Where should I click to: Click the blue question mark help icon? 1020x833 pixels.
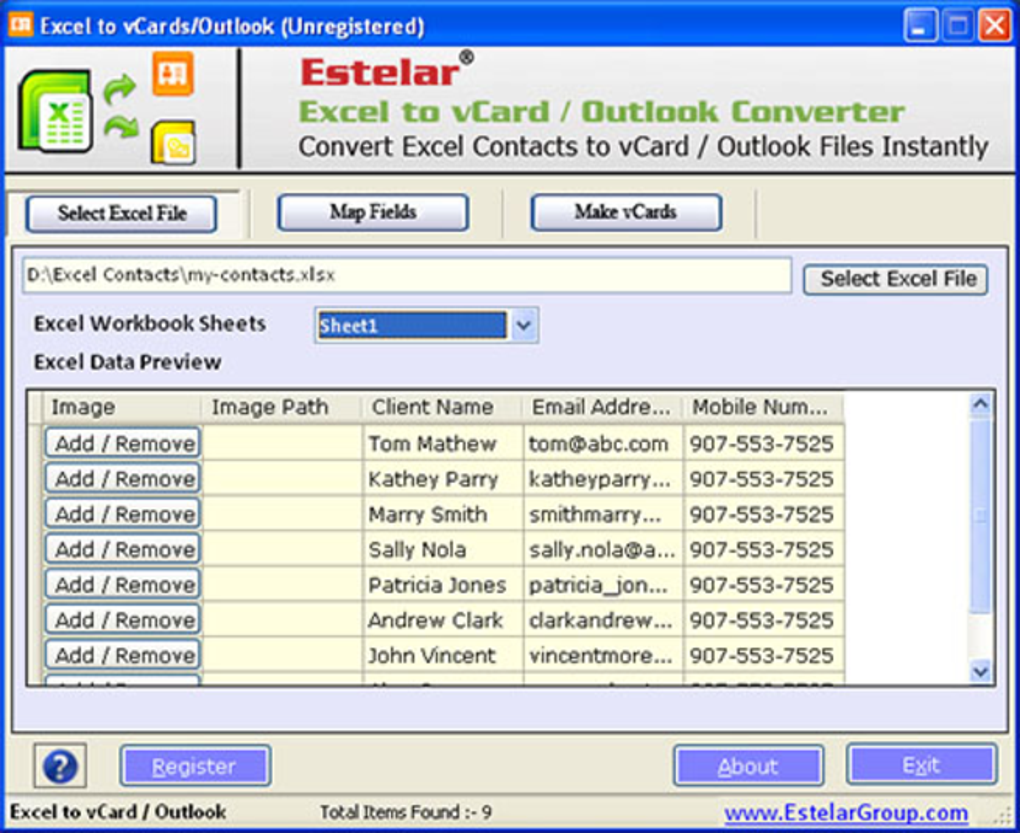(60, 766)
